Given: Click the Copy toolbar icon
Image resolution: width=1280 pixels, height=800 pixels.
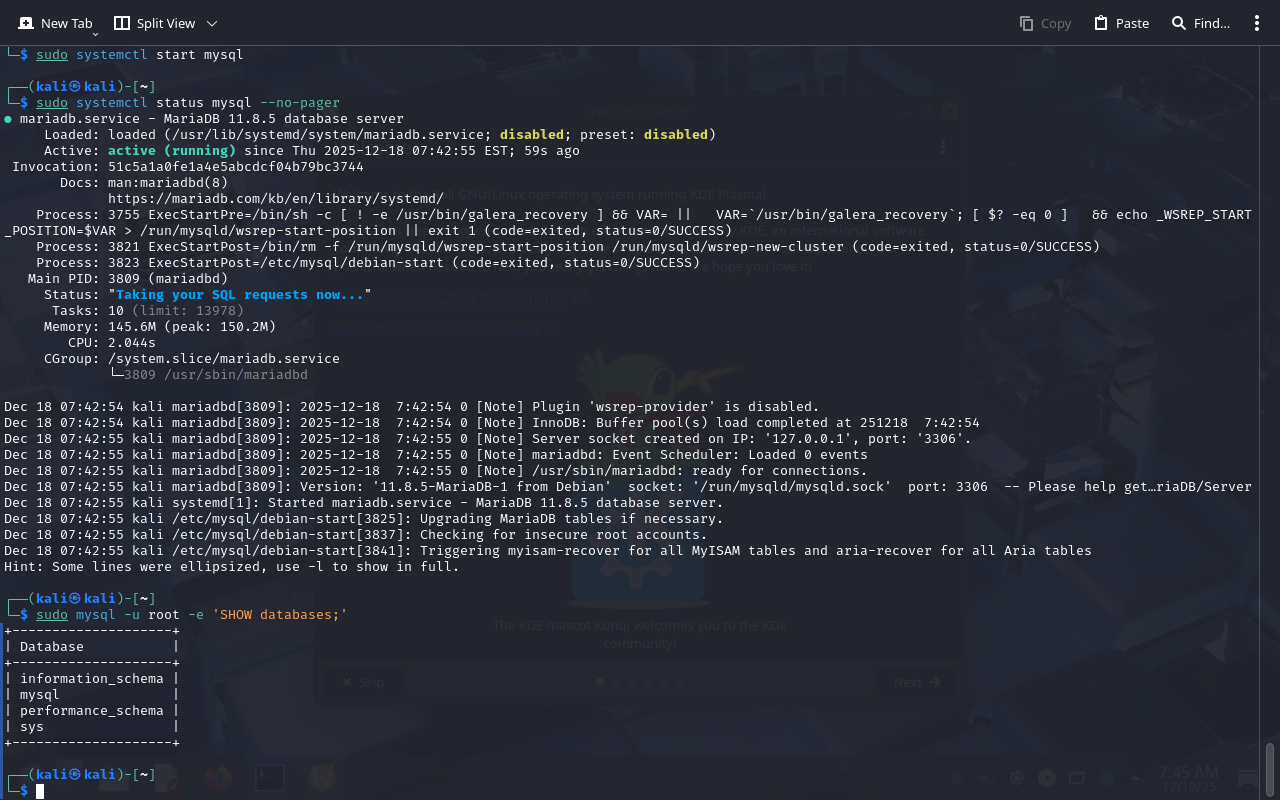Looking at the screenshot, I should (1045, 23).
